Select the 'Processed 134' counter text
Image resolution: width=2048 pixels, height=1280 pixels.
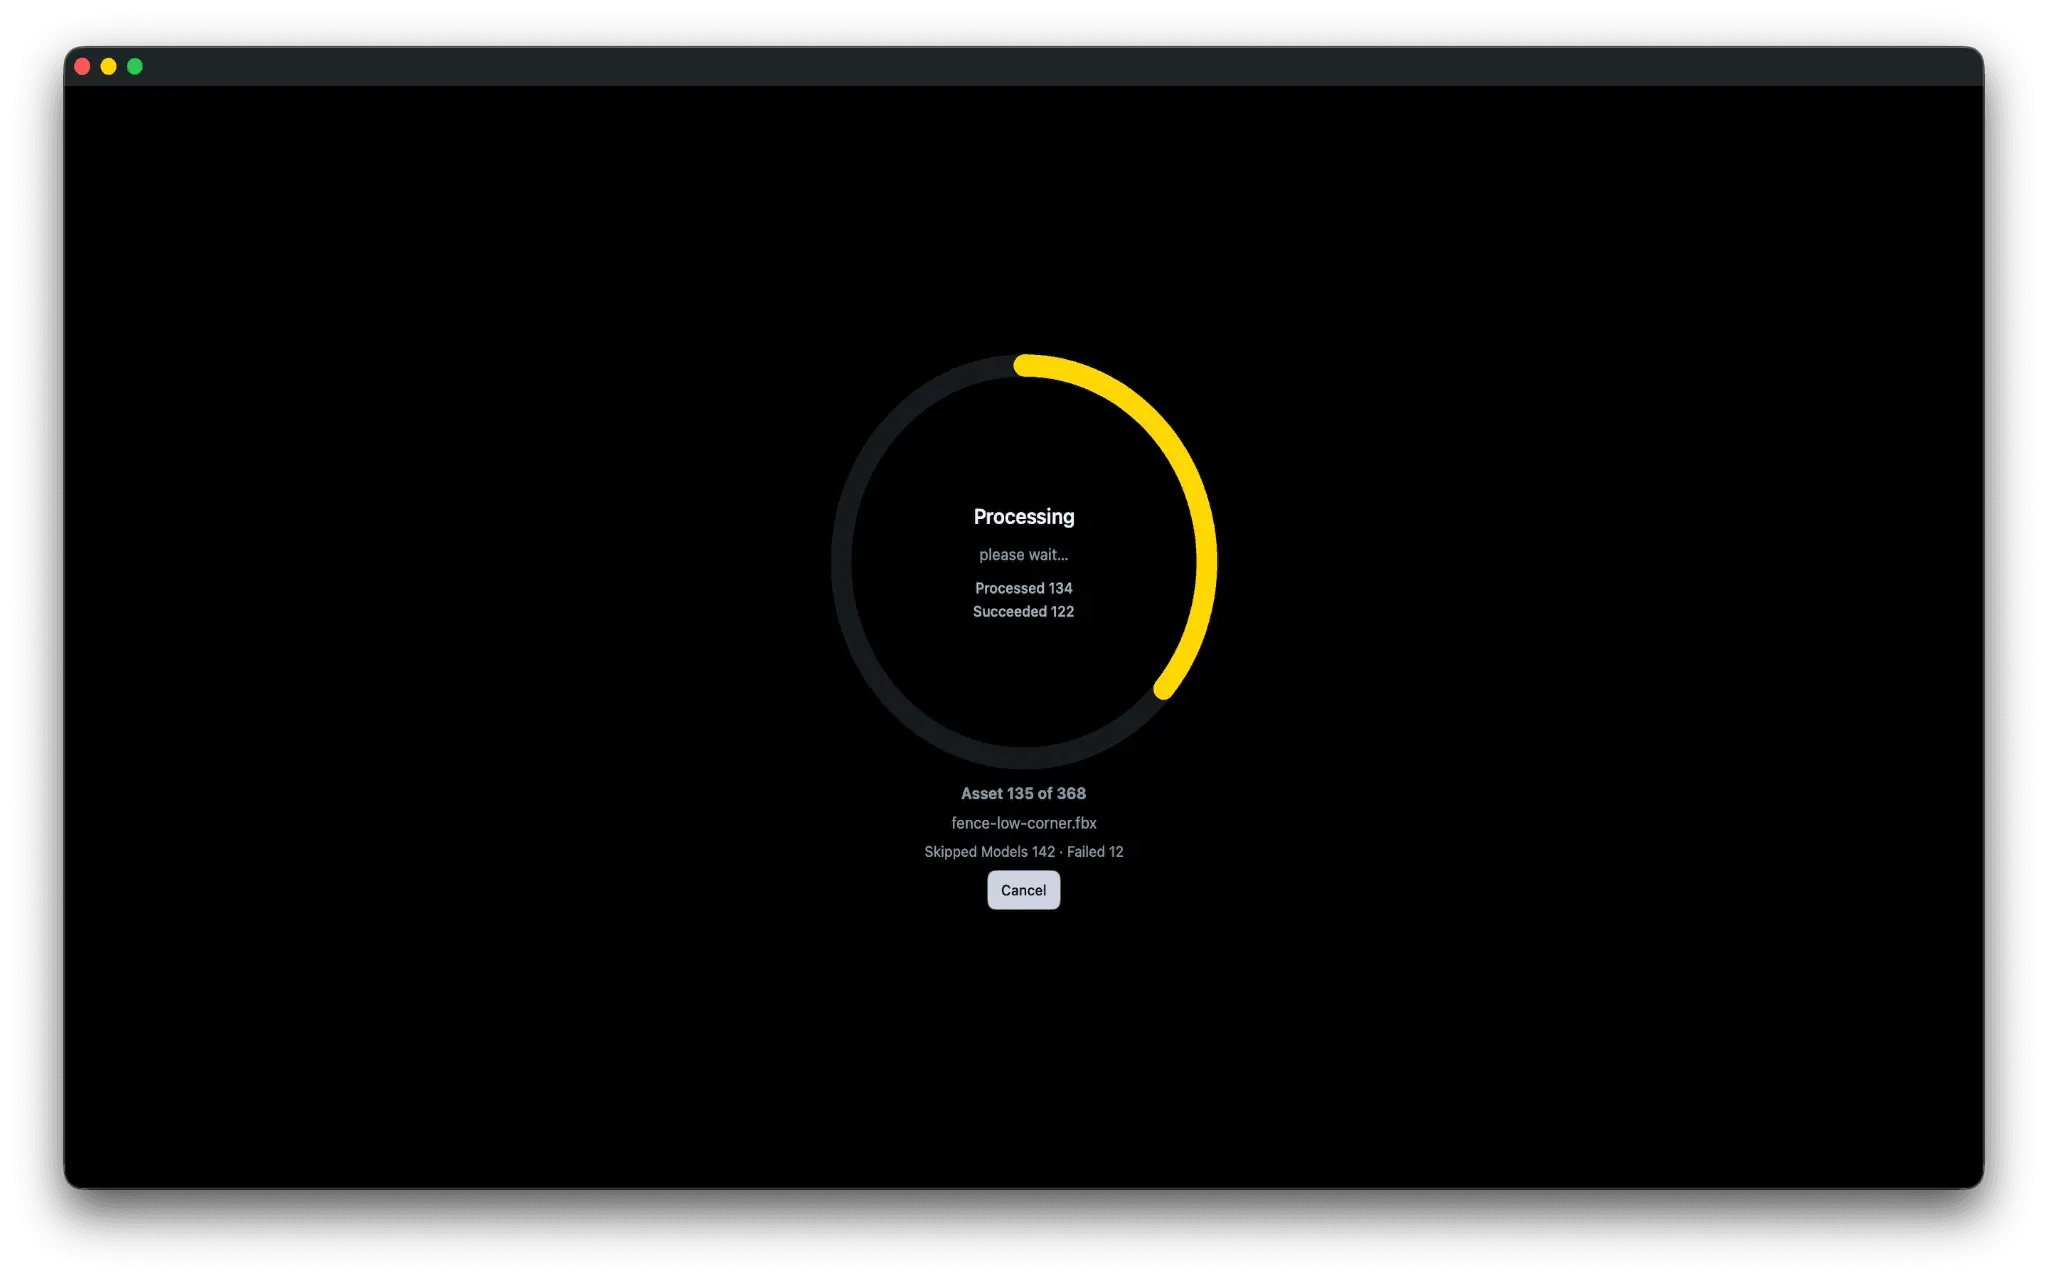tap(1023, 588)
